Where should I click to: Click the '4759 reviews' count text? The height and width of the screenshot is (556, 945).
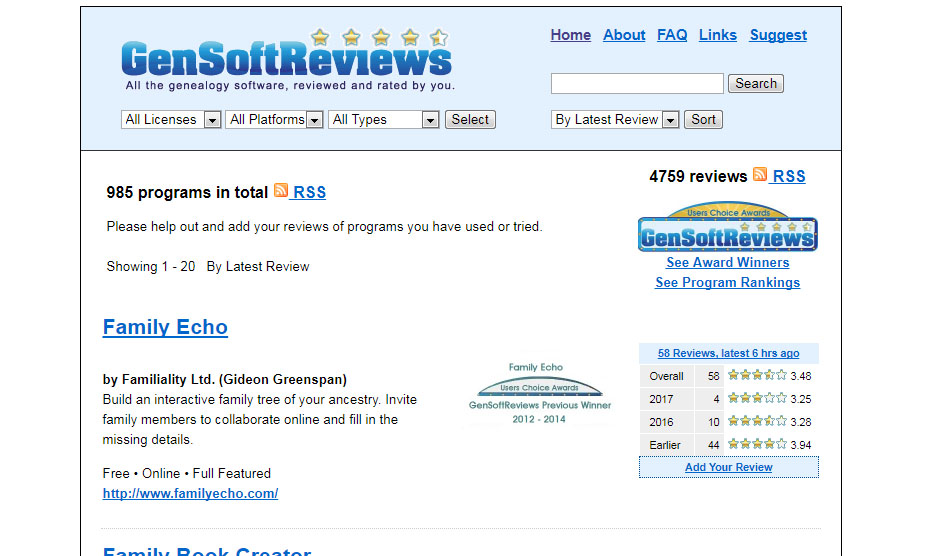click(698, 176)
